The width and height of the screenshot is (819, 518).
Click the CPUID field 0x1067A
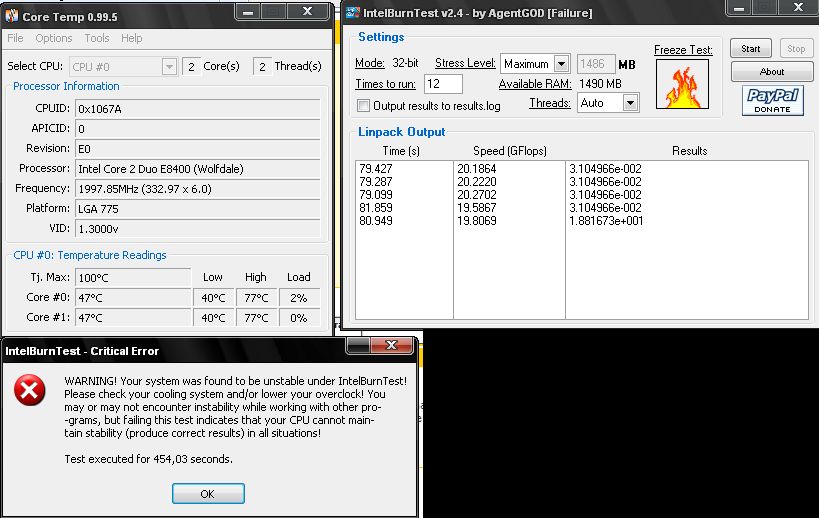point(197,109)
